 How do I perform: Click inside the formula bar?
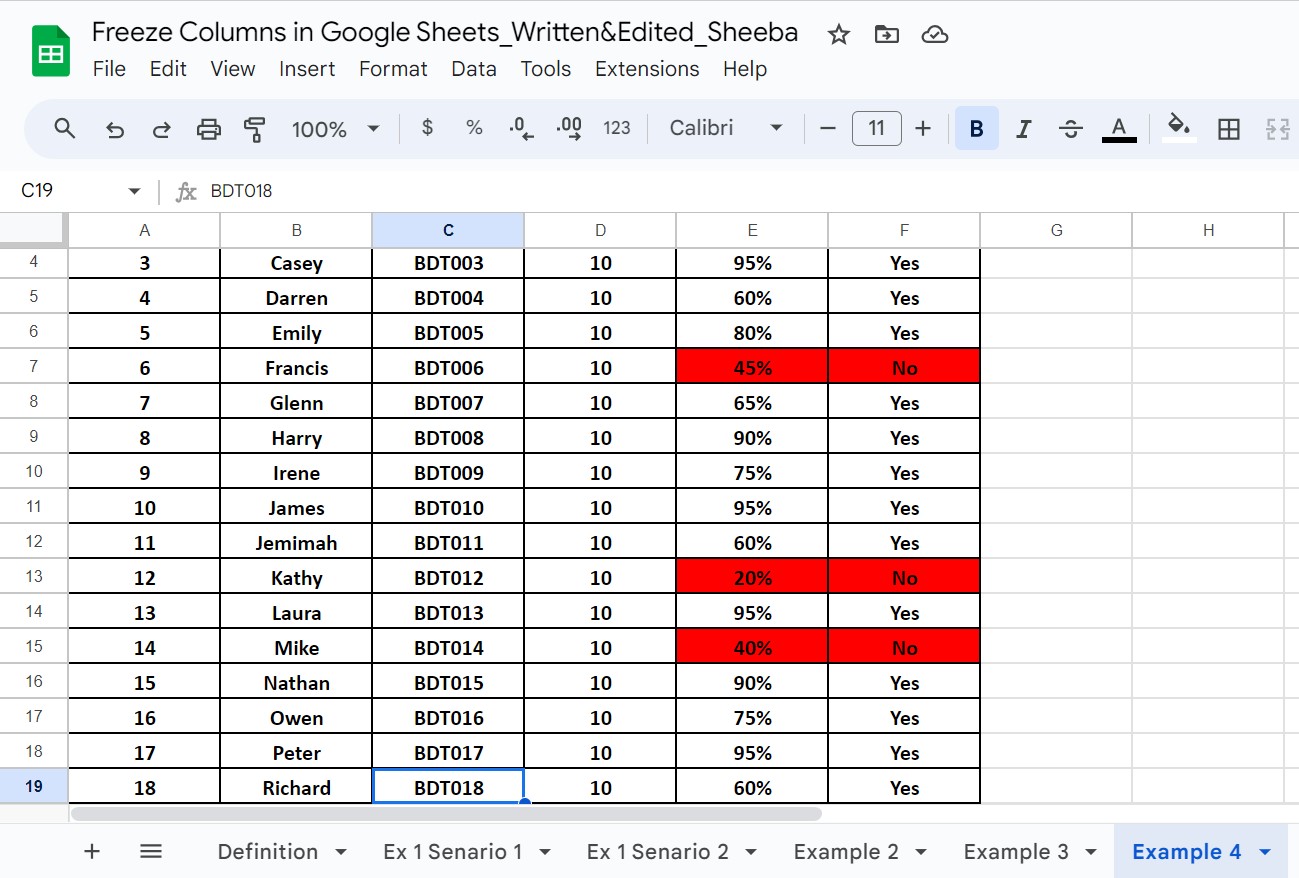[400, 190]
